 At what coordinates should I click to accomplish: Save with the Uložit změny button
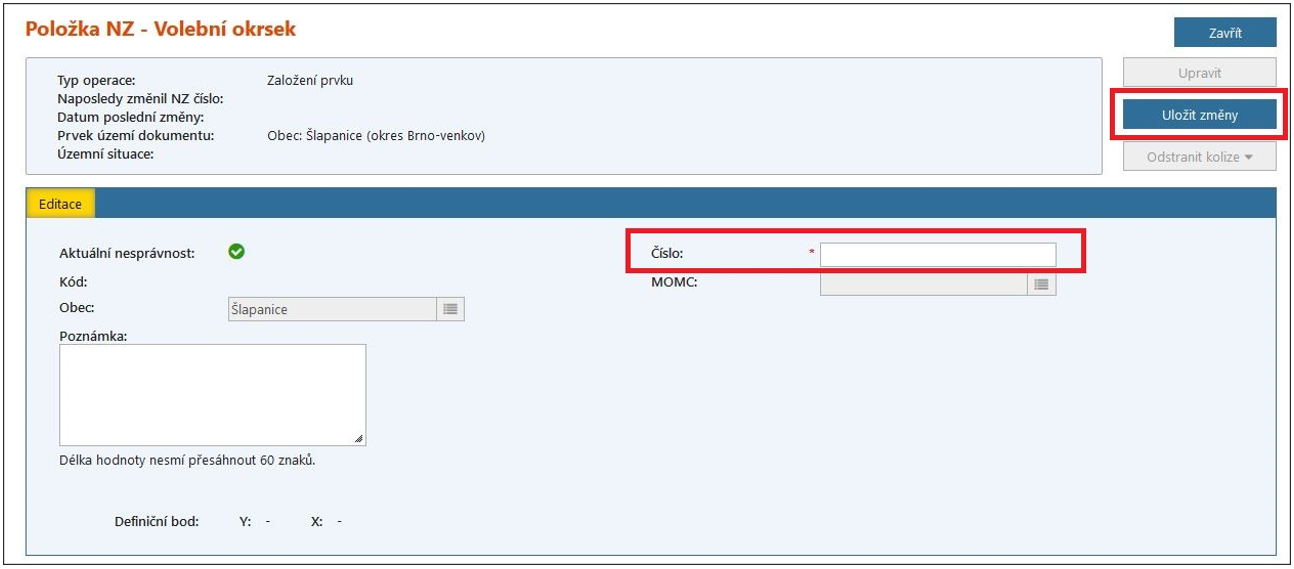pos(1199,115)
